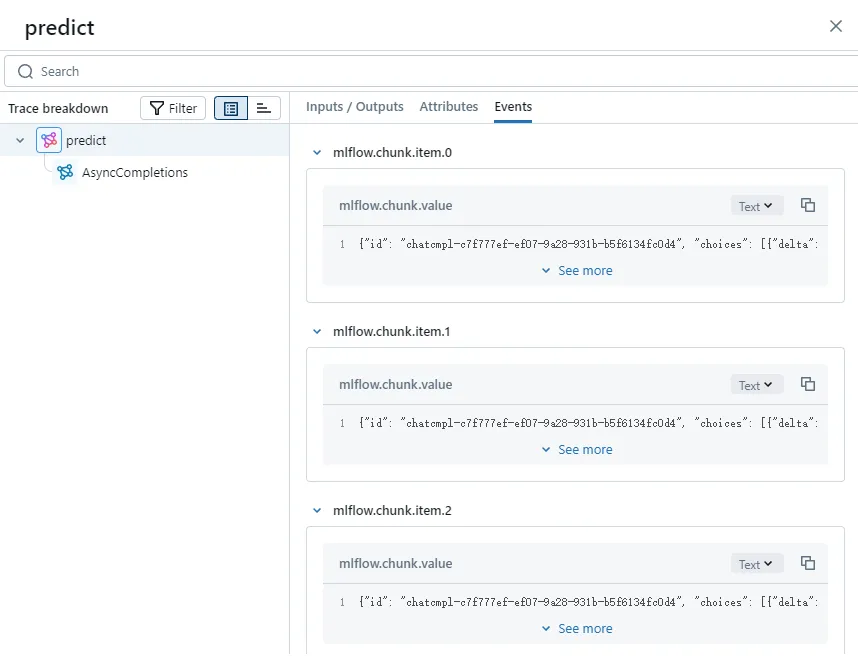Close the predict trace panel

click(836, 26)
